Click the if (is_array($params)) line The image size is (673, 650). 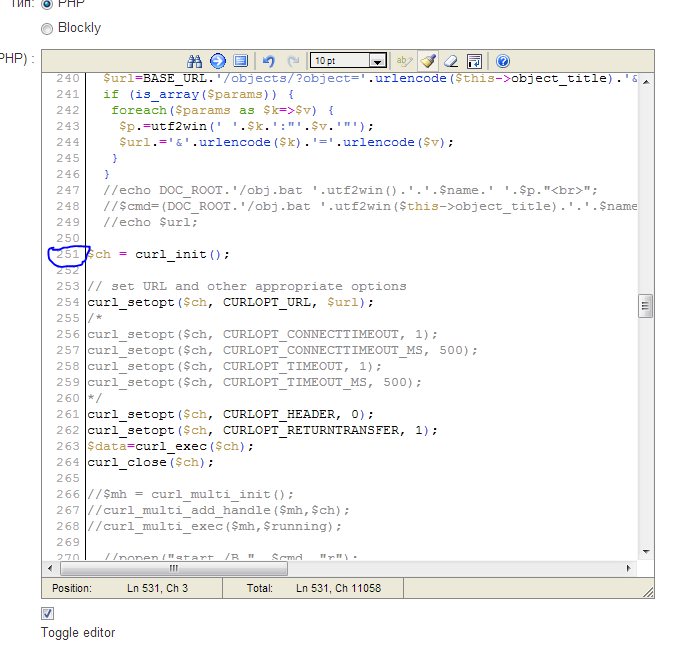198,94
